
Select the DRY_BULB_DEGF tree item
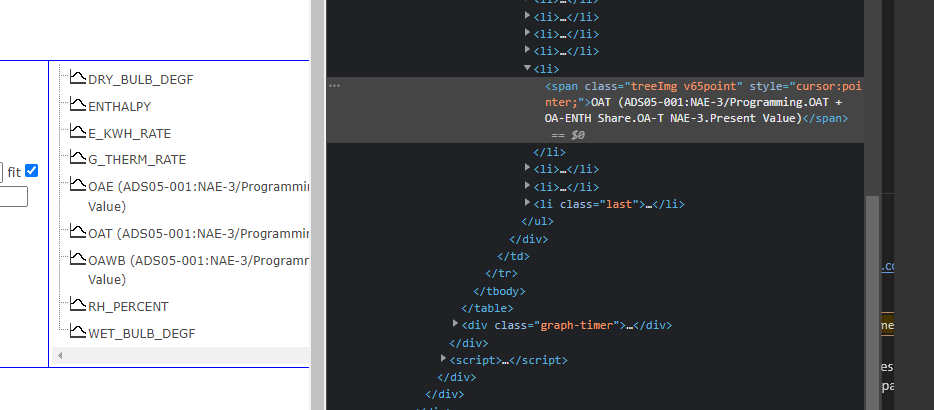pos(141,80)
